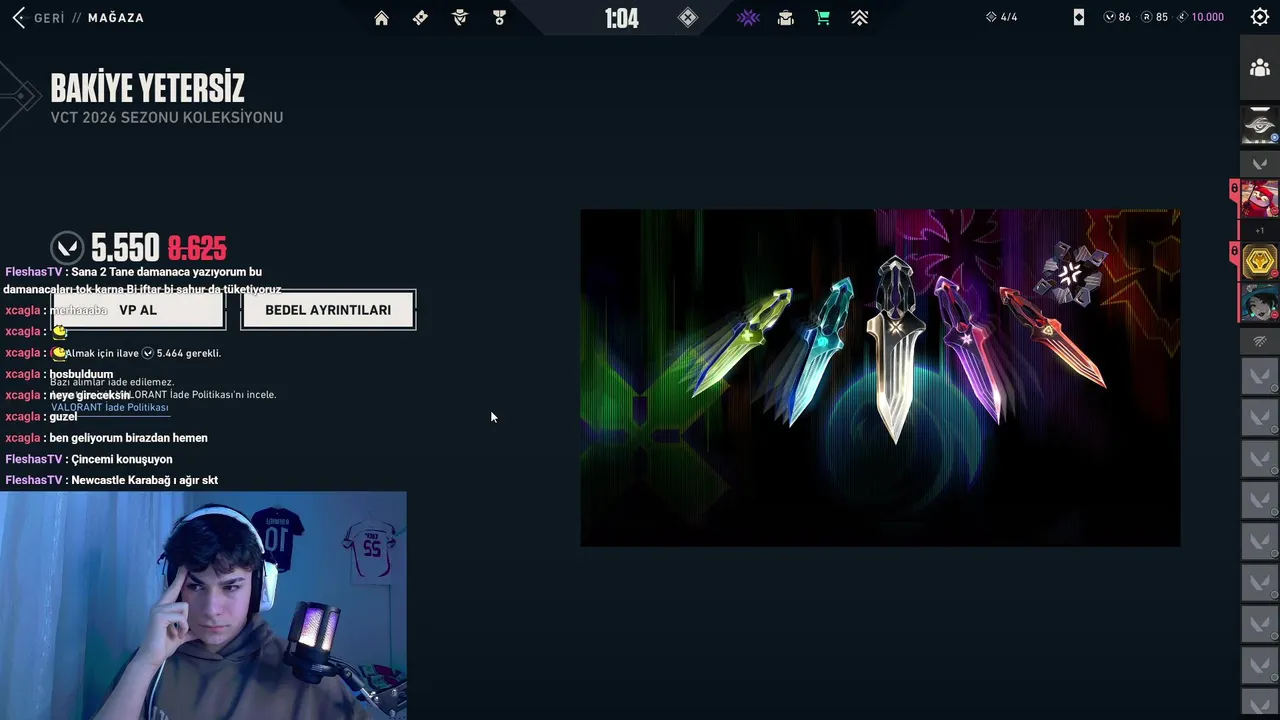
Task: Select the green knife in the bundle art
Action: pyautogui.click(x=740, y=343)
